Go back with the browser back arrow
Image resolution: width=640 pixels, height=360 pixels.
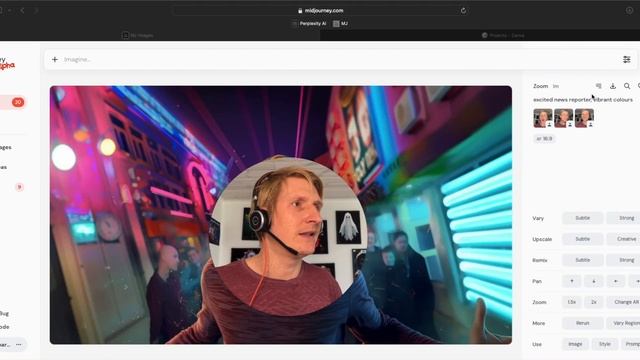(22, 10)
